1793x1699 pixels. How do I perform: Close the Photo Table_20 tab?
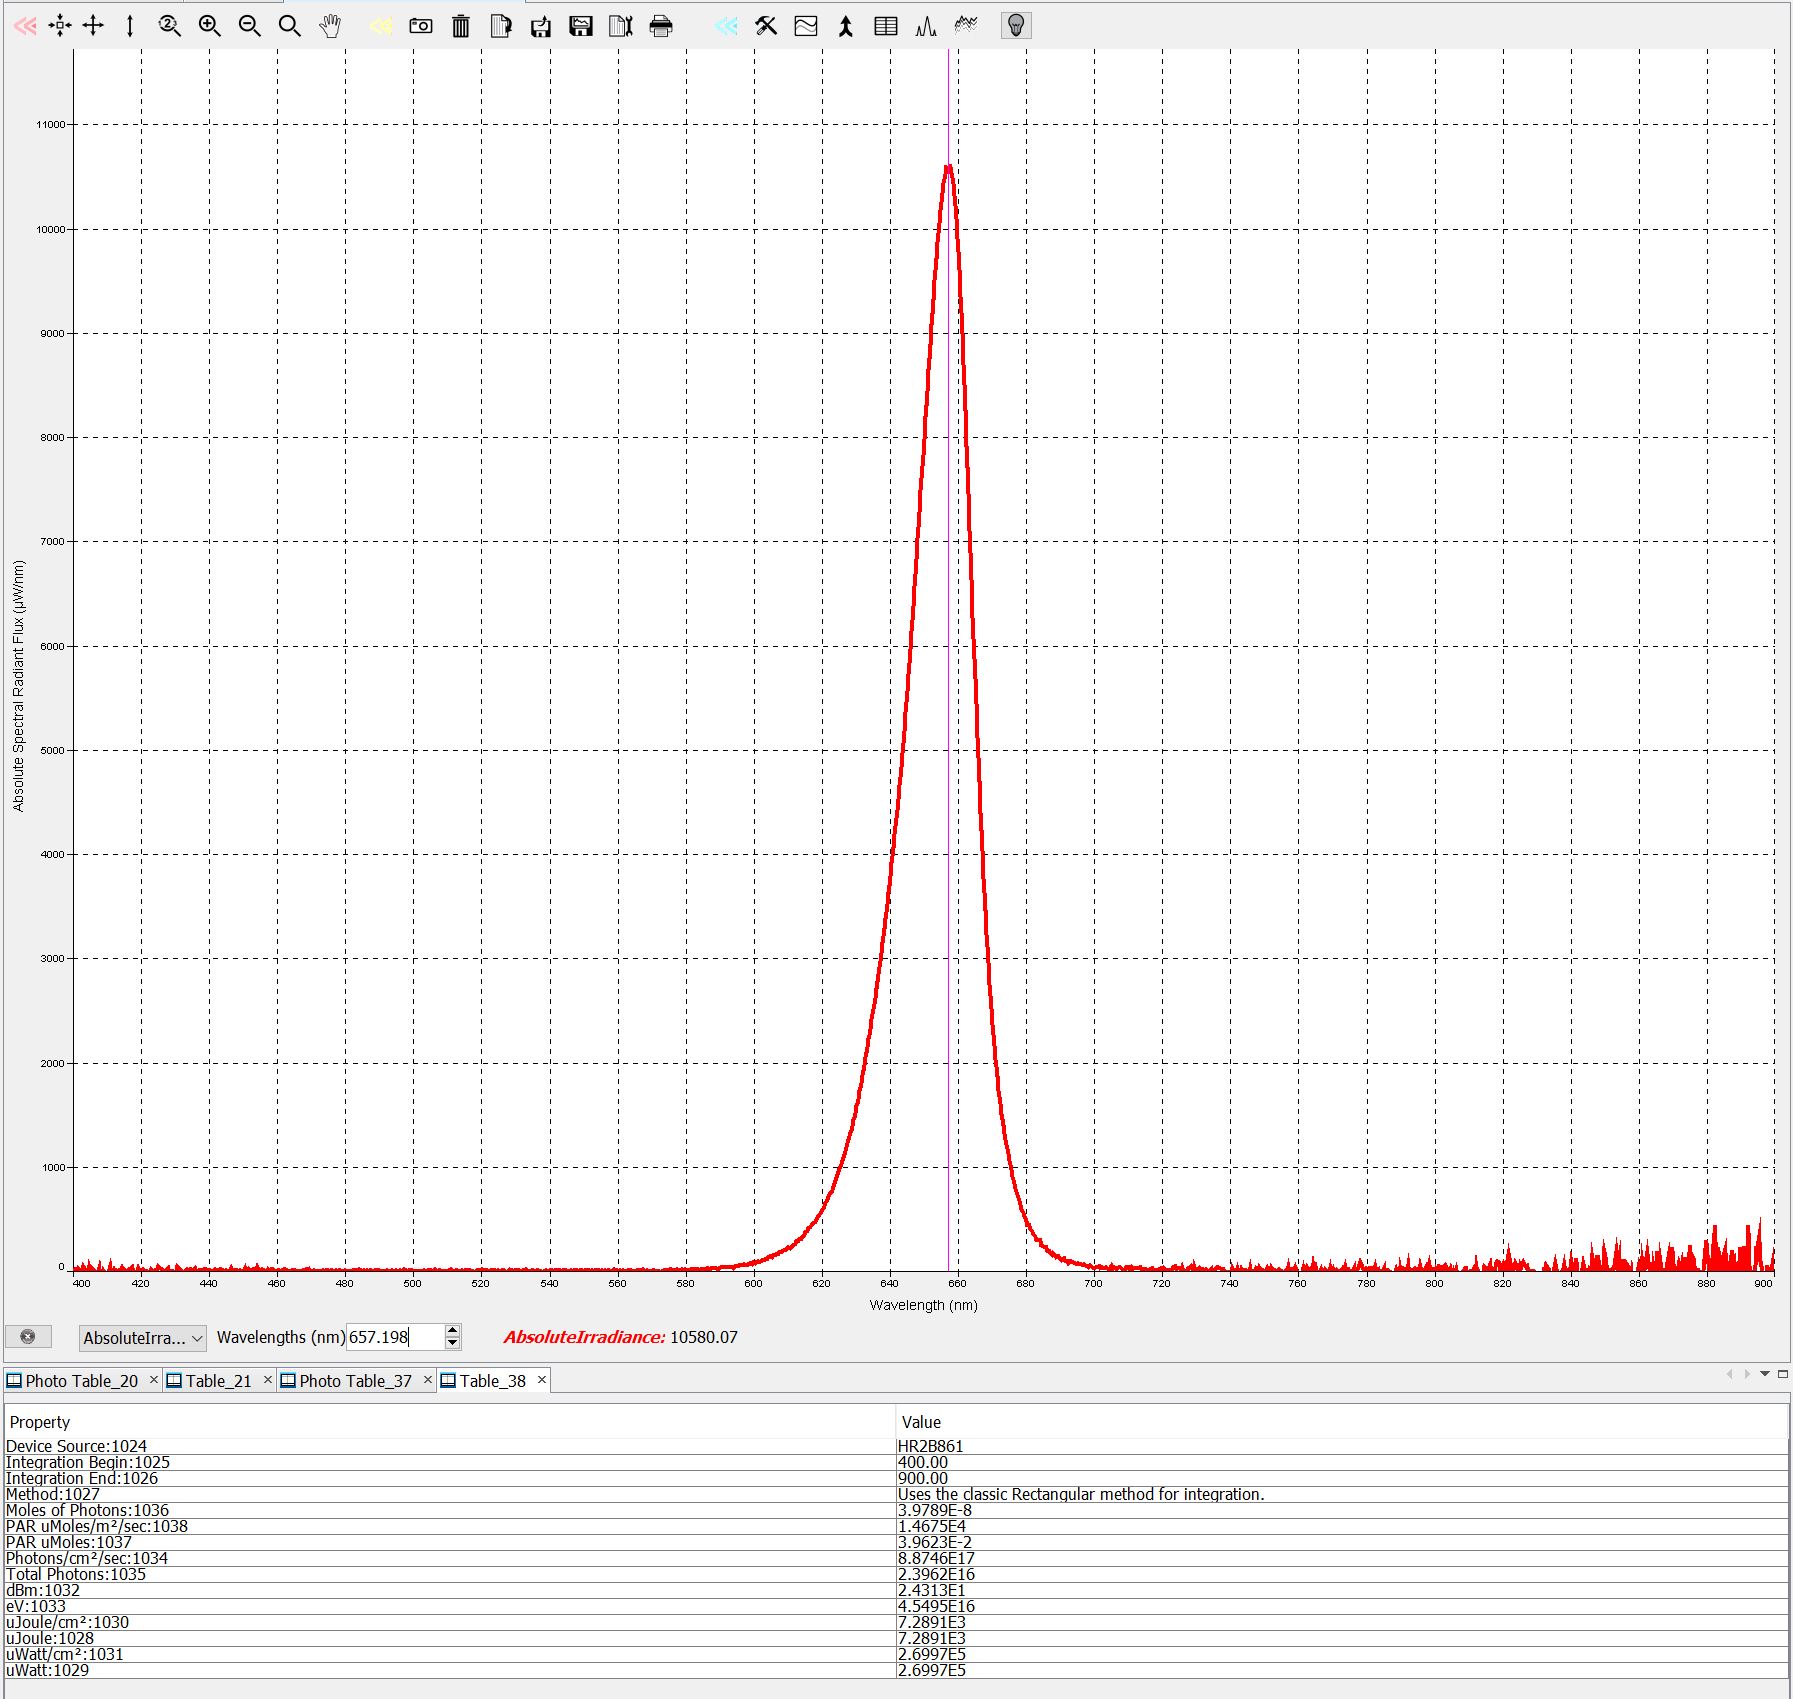(x=153, y=1380)
